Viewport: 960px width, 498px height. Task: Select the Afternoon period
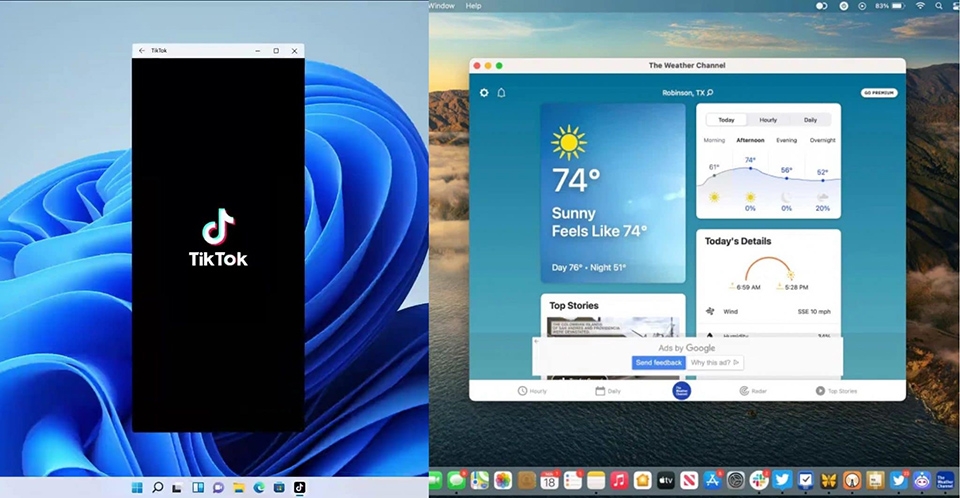click(750, 140)
